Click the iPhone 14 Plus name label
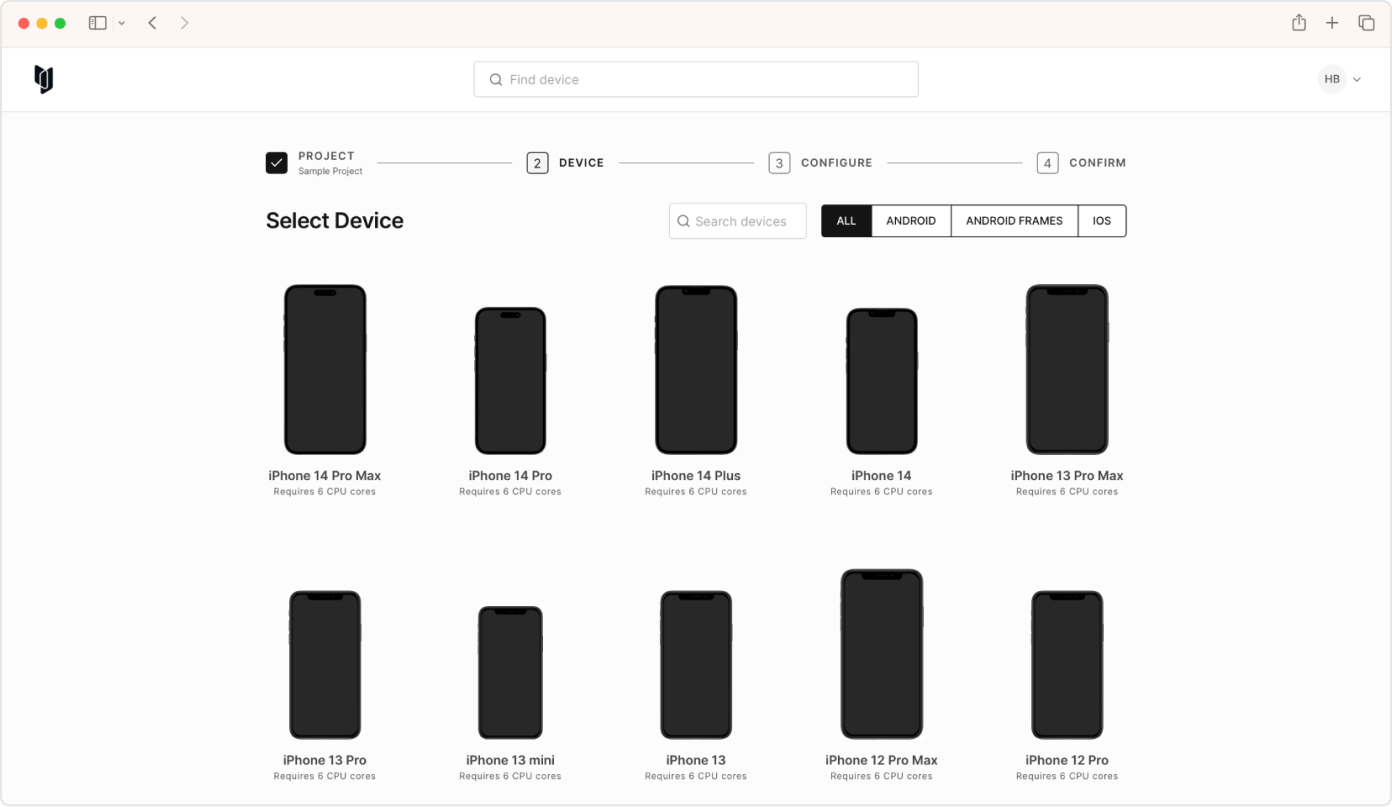1392x807 pixels. pyautogui.click(x=696, y=476)
